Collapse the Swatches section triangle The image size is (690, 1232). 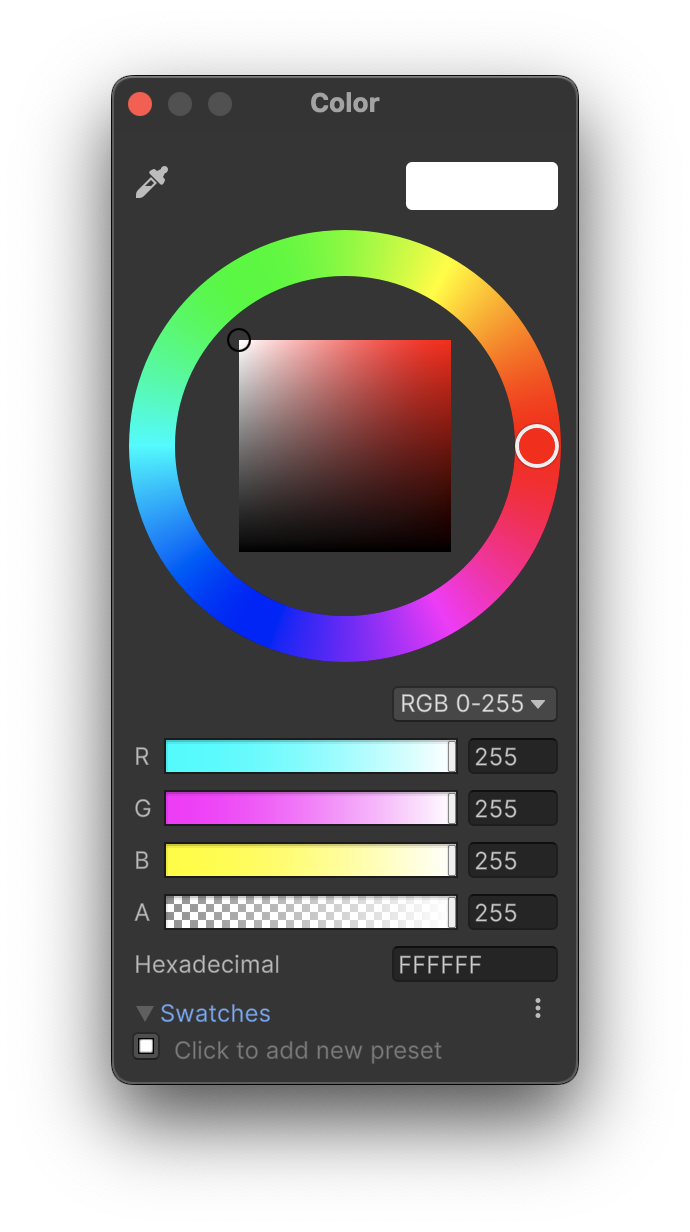tap(145, 1013)
